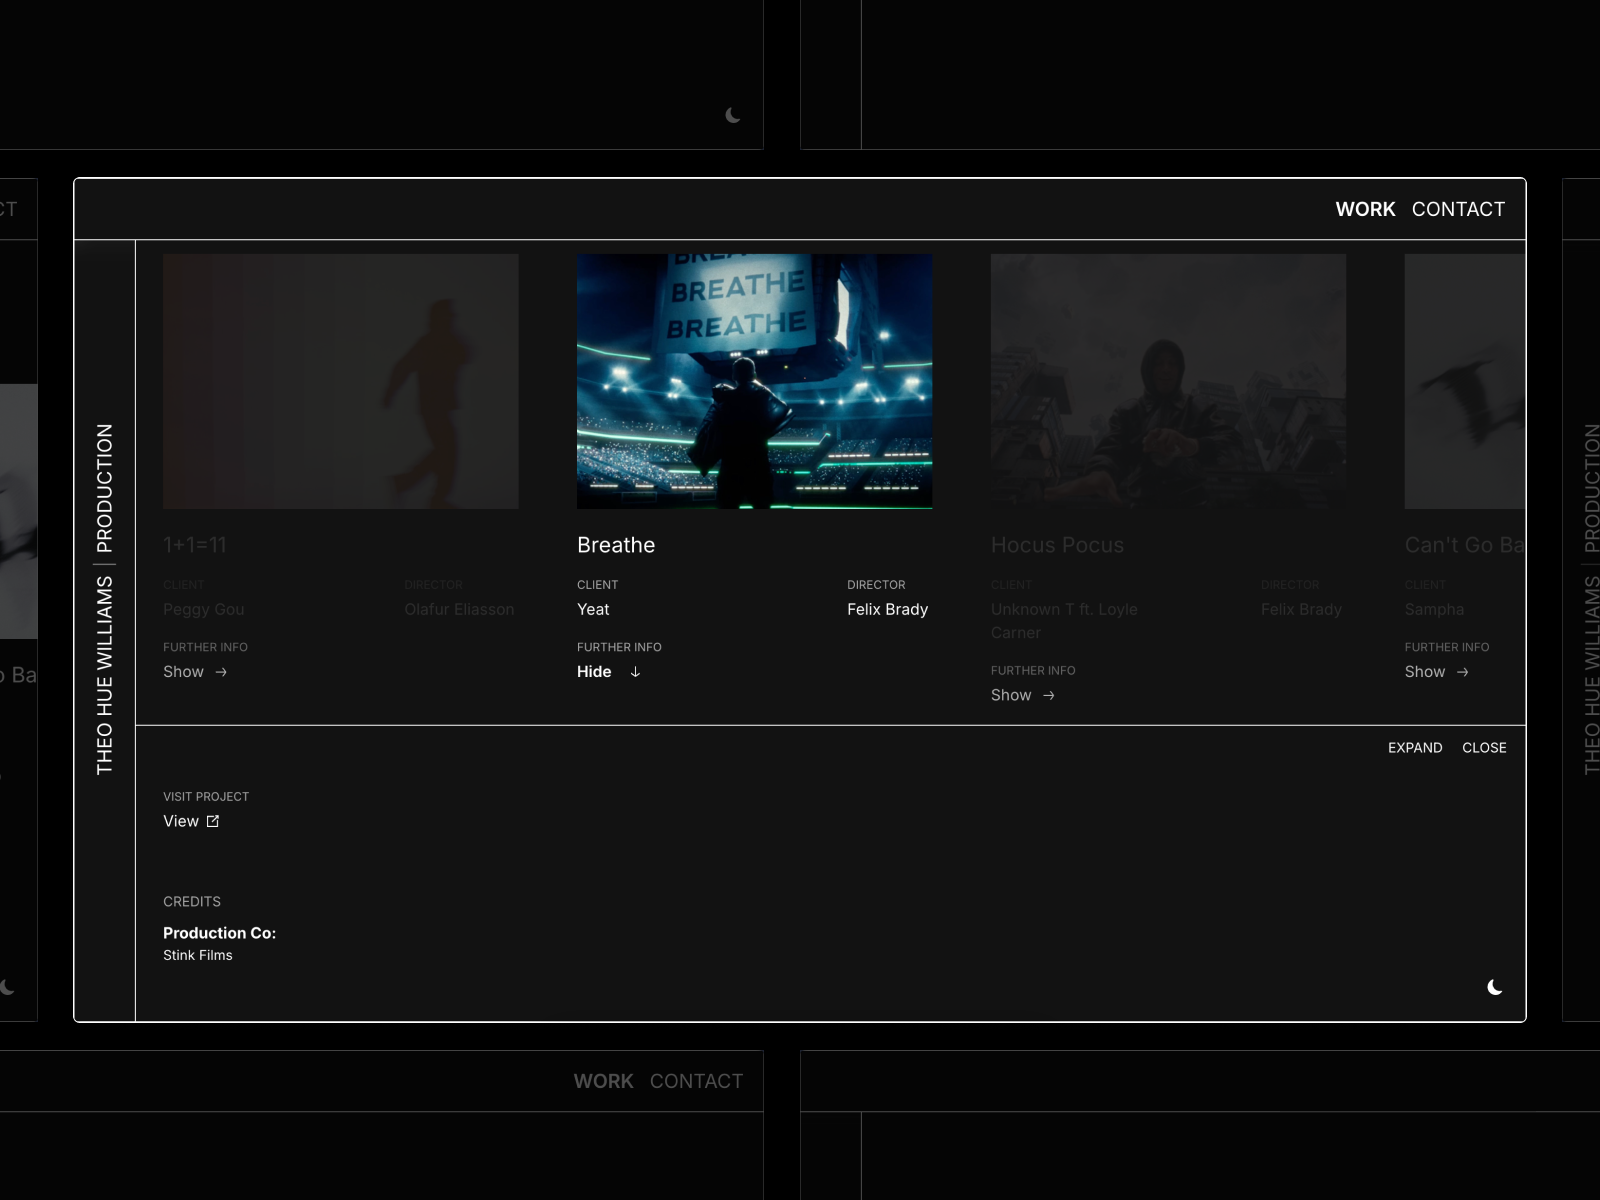This screenshot has height=1200, width=1600.
Task: Click Peggy Gou client name
Action: [203, 609]
